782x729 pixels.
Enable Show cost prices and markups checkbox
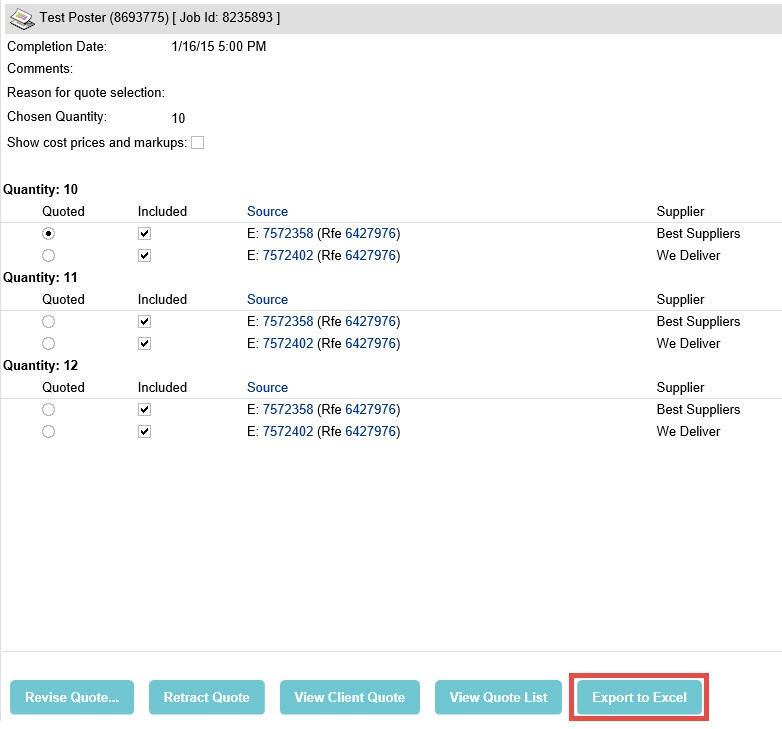pos(197,143)
